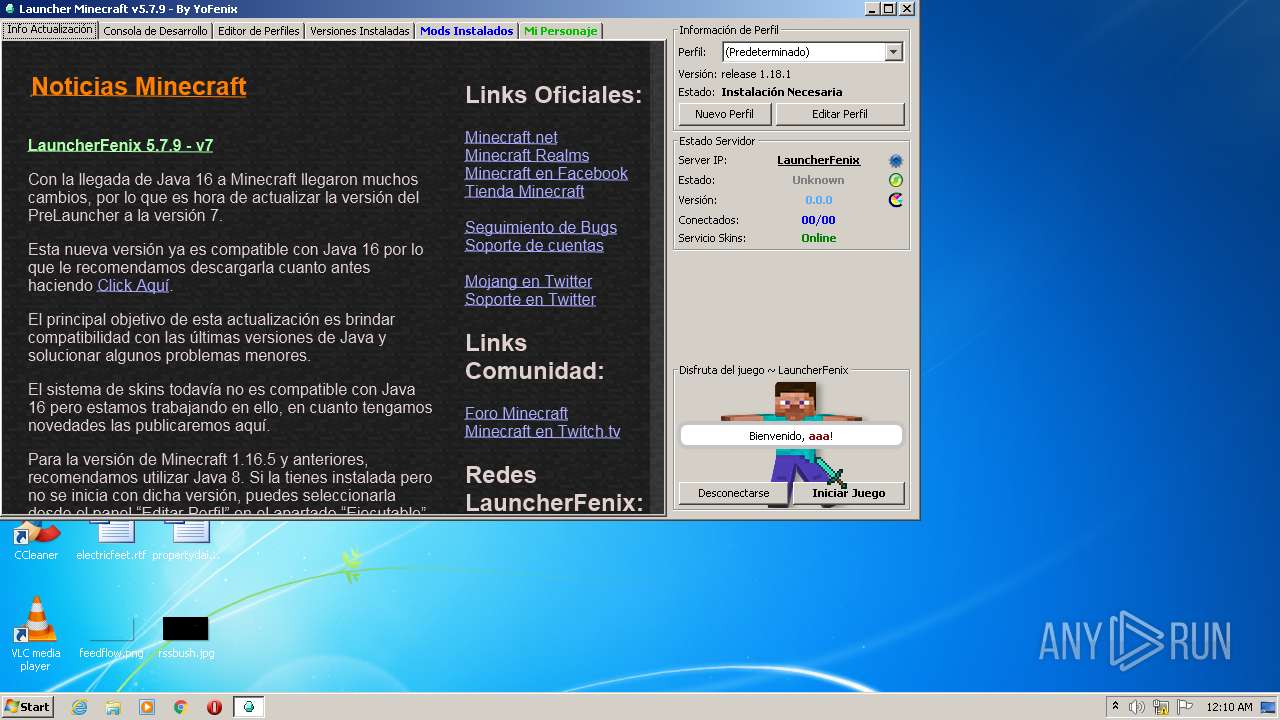Select rssbush.jpg desktop image
The image size is (1280, 720).
point(186,637)
